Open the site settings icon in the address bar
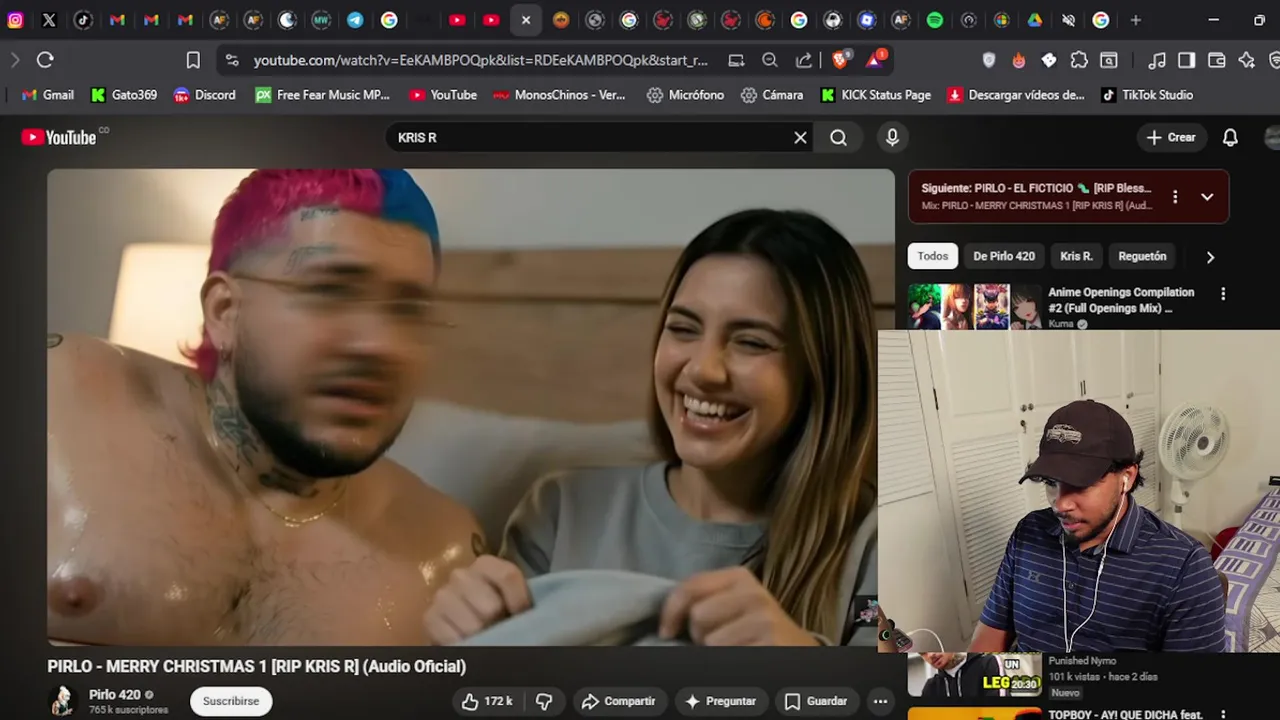This screenshot has height=720, width=1280. [232, 60]
